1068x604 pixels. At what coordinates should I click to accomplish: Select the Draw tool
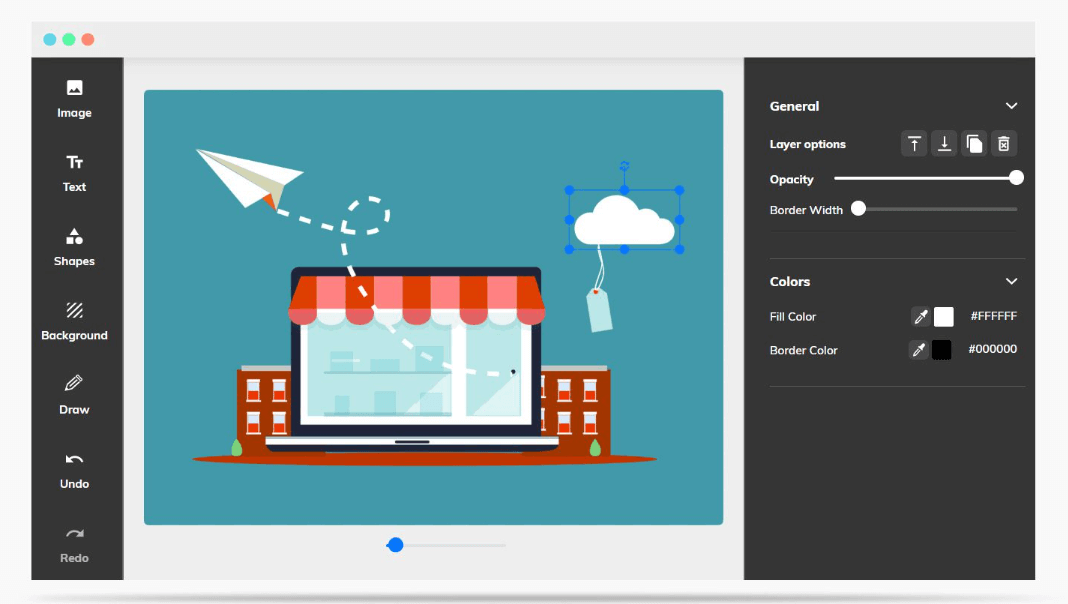coord(74,395)
